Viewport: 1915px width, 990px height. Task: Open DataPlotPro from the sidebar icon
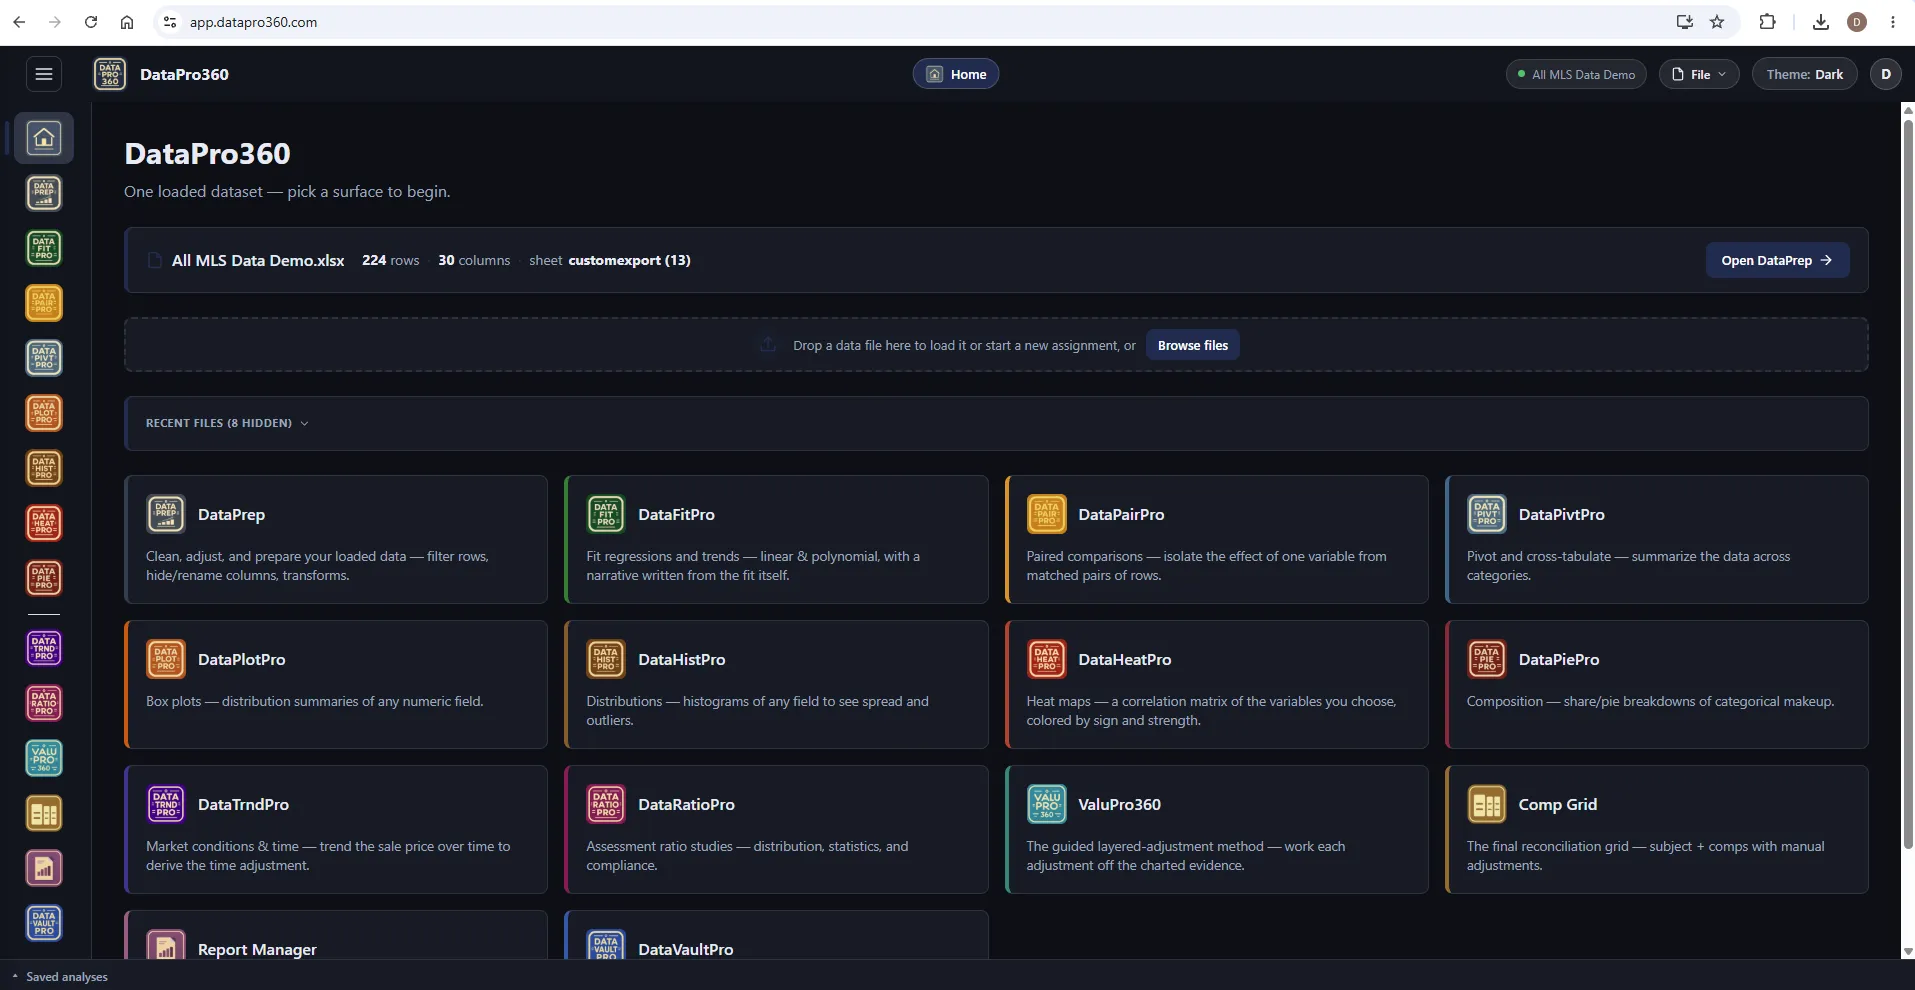click(44, 413)
